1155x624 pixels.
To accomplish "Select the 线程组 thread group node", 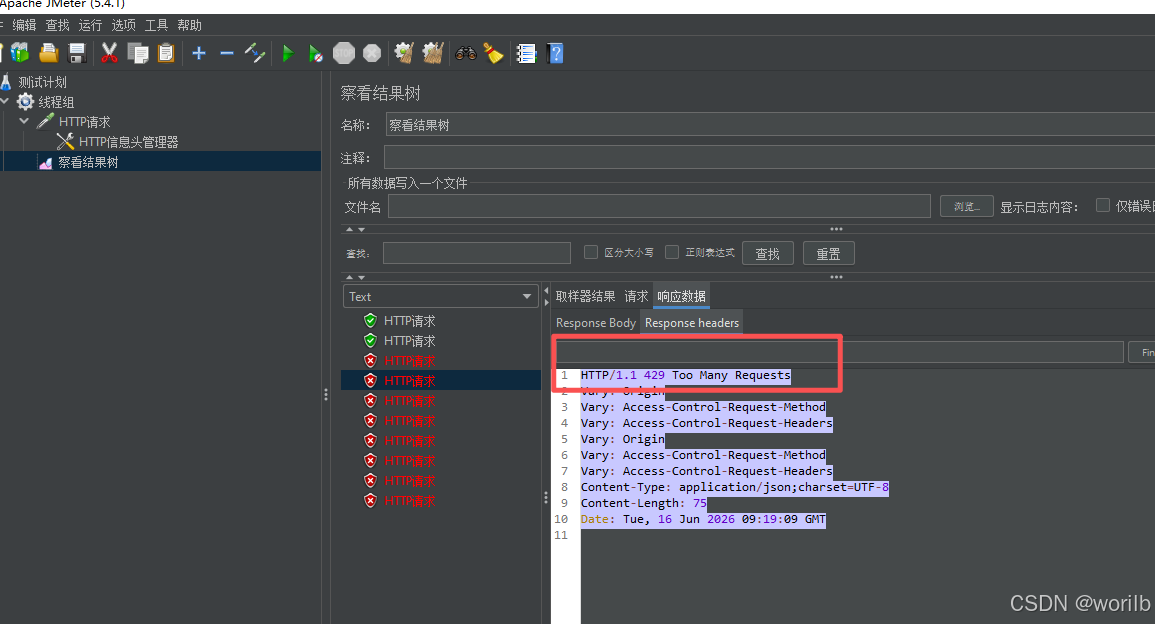I will [56, 102].
